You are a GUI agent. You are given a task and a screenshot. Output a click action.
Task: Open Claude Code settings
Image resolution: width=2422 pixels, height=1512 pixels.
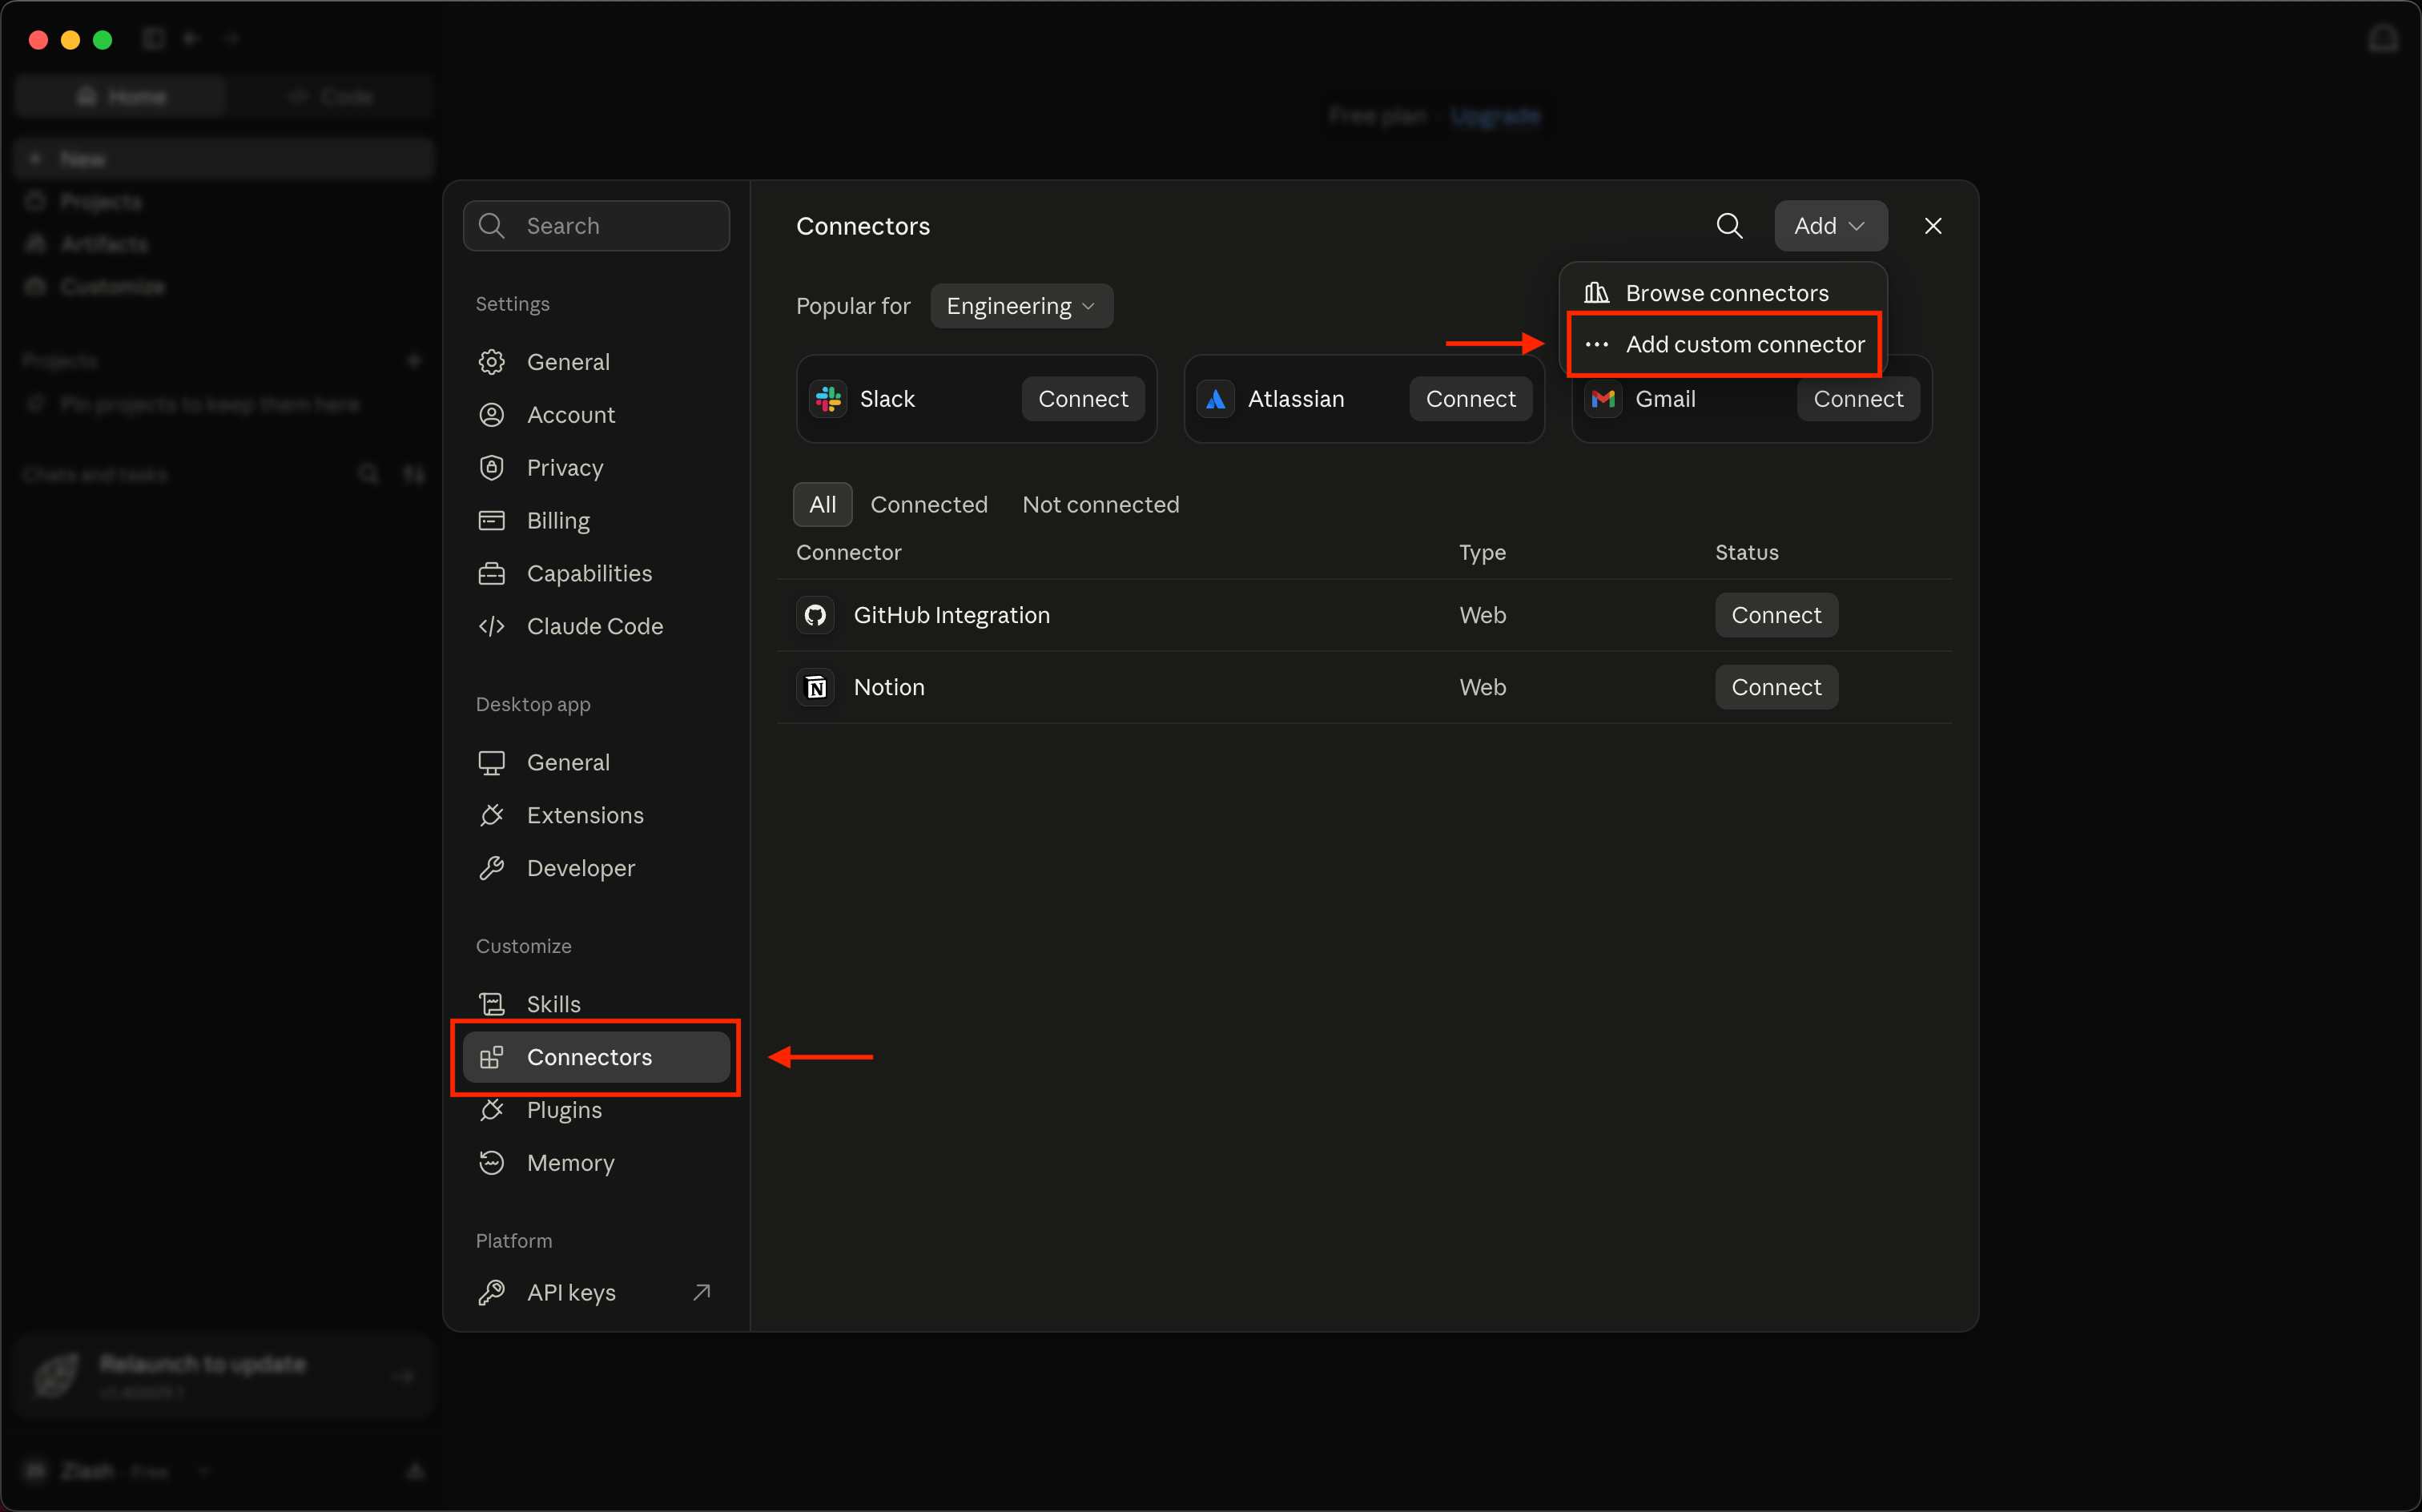click(x=596, y=627)
